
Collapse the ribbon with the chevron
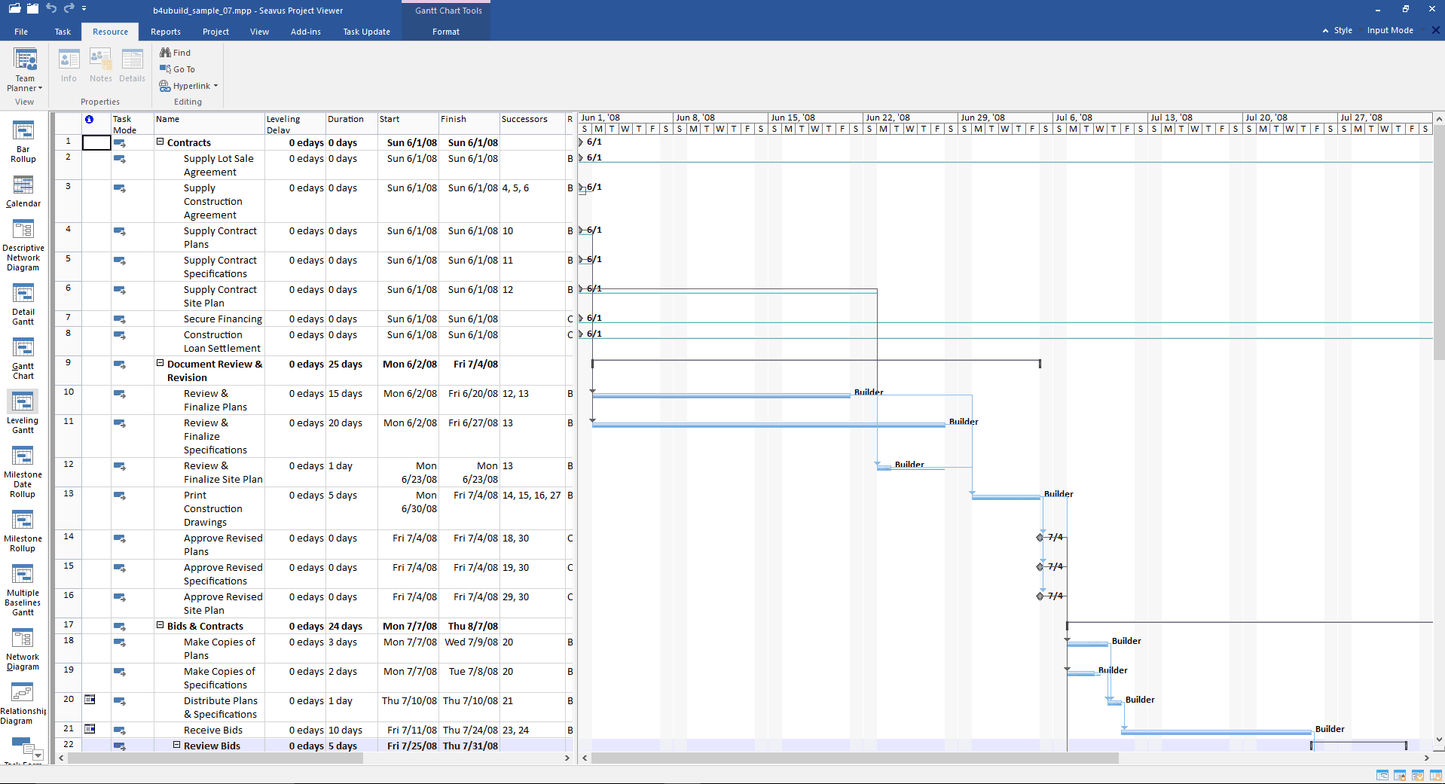coord(1324,30)
